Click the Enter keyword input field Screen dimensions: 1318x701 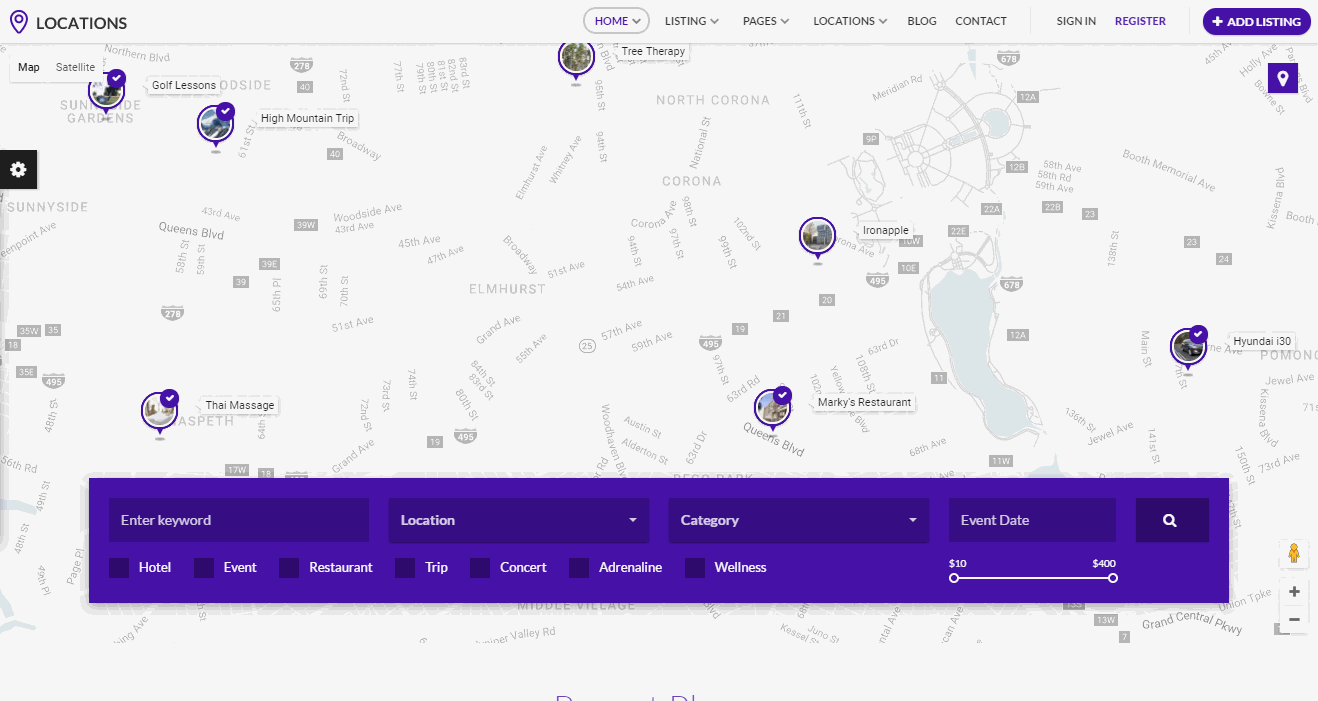[x=238, y=520]
